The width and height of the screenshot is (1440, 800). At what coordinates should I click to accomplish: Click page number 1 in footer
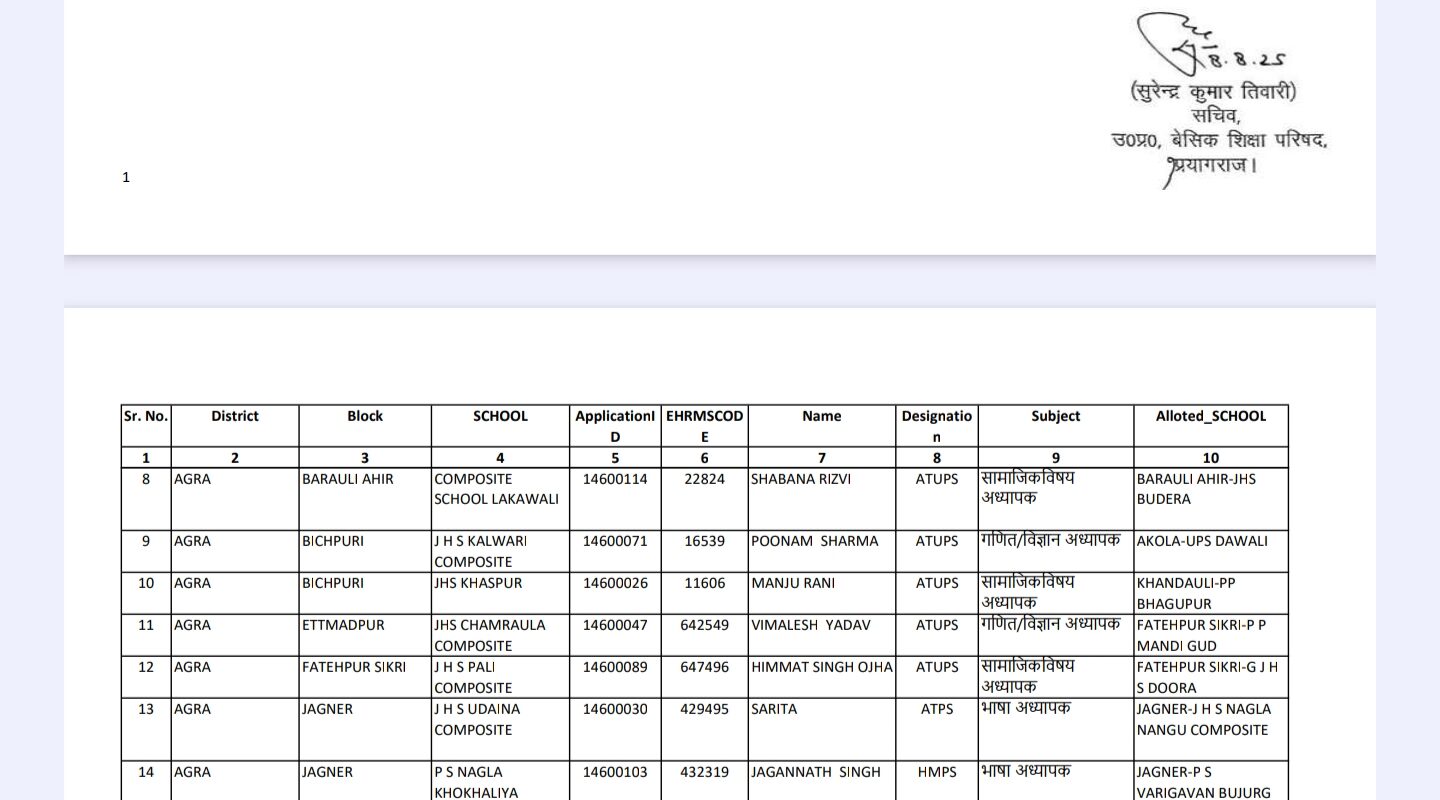pos(126,178)
